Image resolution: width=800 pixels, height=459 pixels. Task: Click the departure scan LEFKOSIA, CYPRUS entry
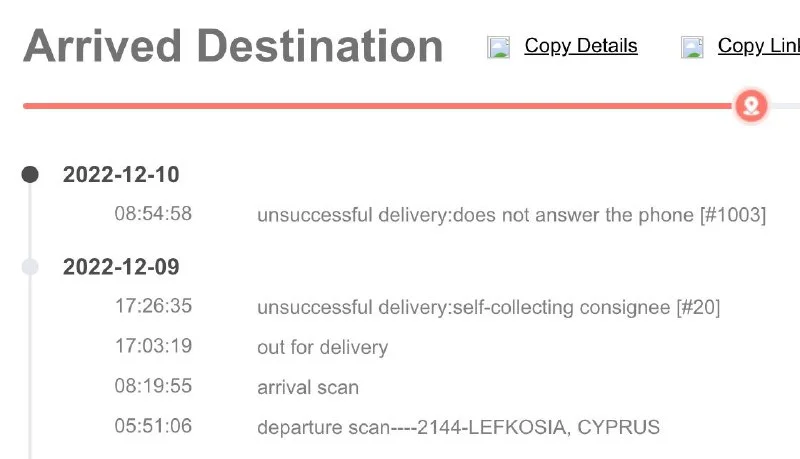pos(458,427)
